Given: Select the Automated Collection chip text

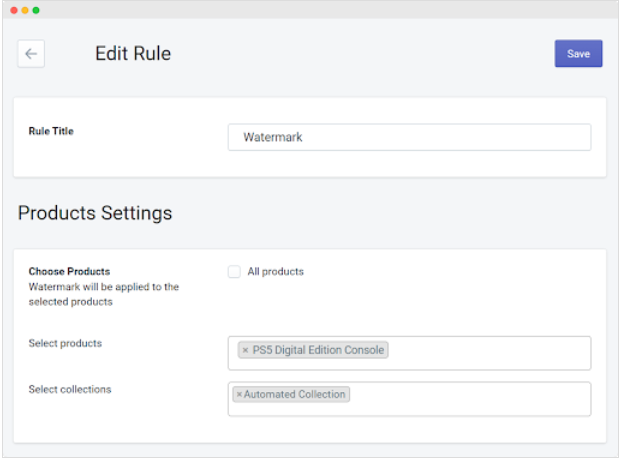Looking at the screenshot, I should [295, 395].
